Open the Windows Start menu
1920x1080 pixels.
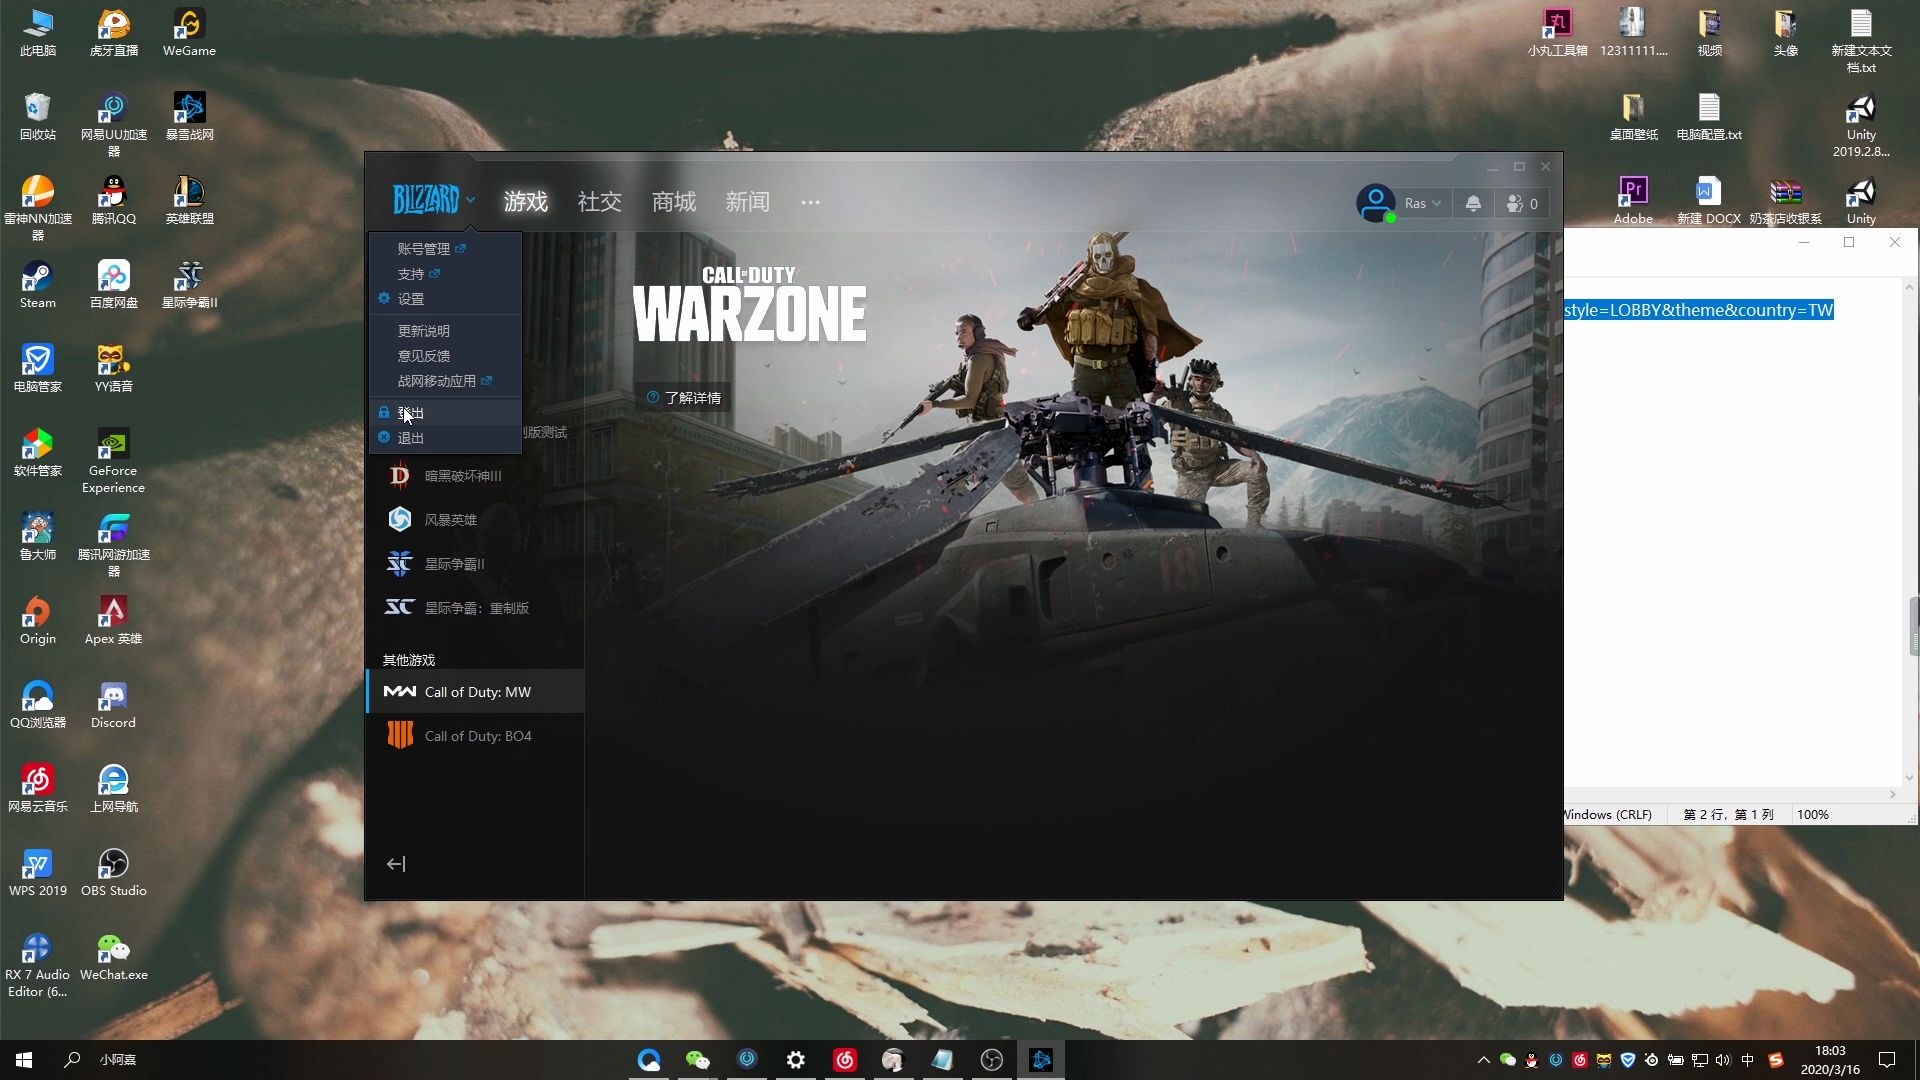24,1060
